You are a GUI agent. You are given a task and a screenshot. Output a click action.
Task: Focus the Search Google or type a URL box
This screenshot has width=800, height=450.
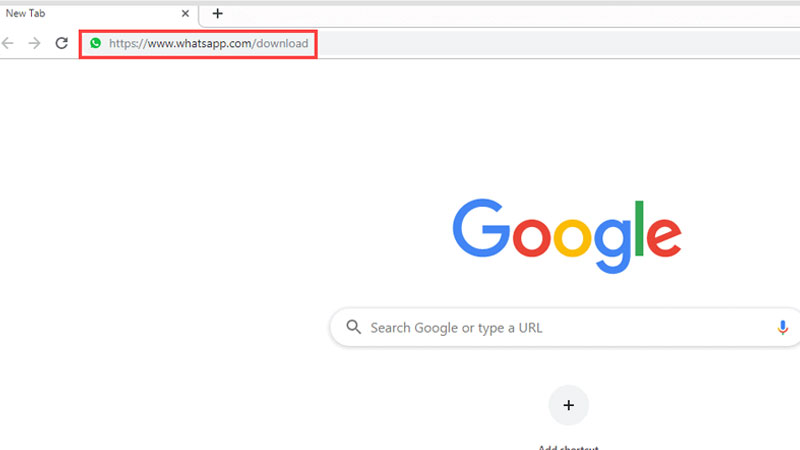click(565, 328)
